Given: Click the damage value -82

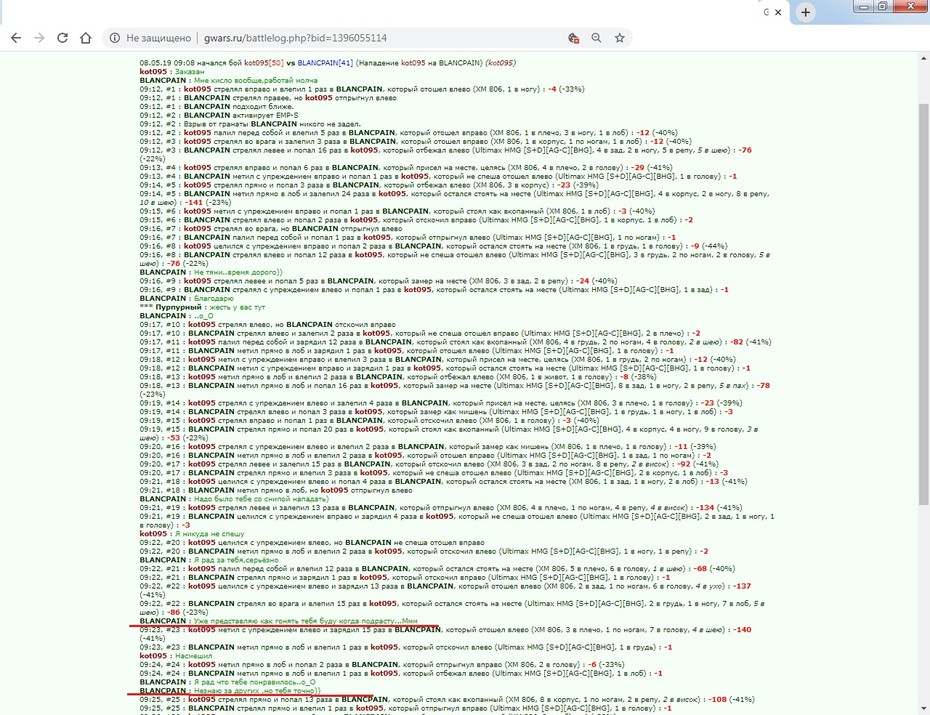Looking at the screenshot, I should 736,342.
